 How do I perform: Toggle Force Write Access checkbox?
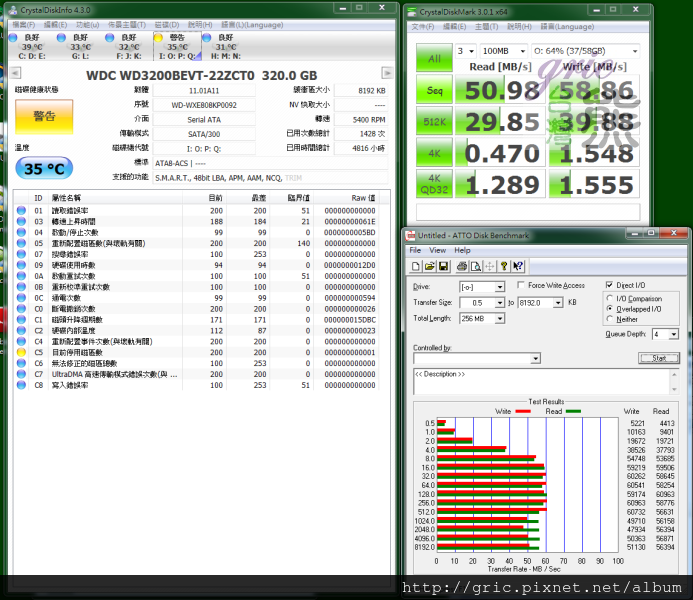(521, 285)
